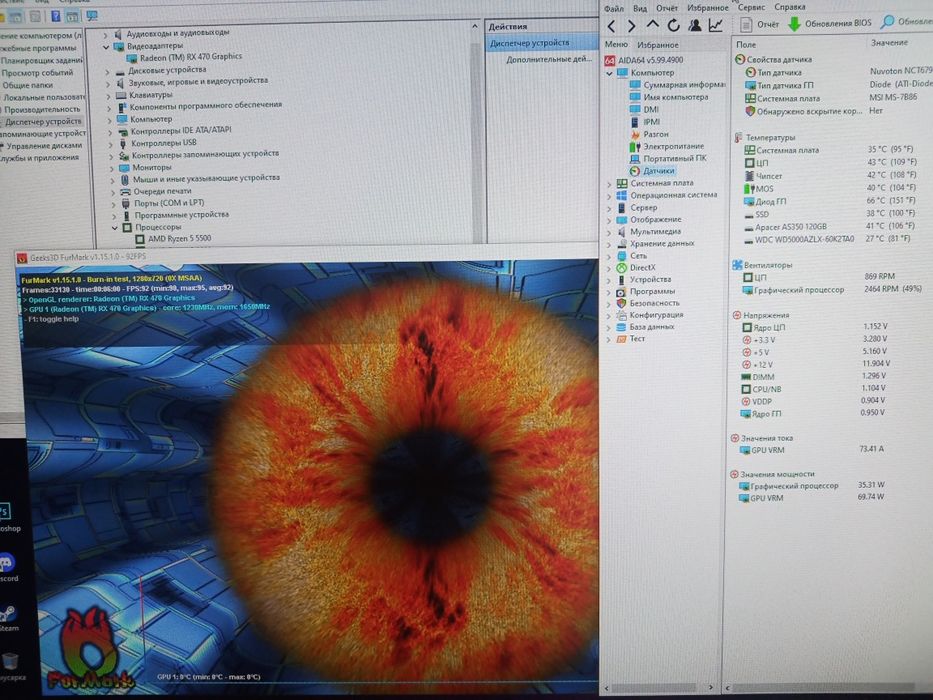Select Датчики item in AIDA64 tree
This screenshot has width=933, height=700.
[652, 170]
